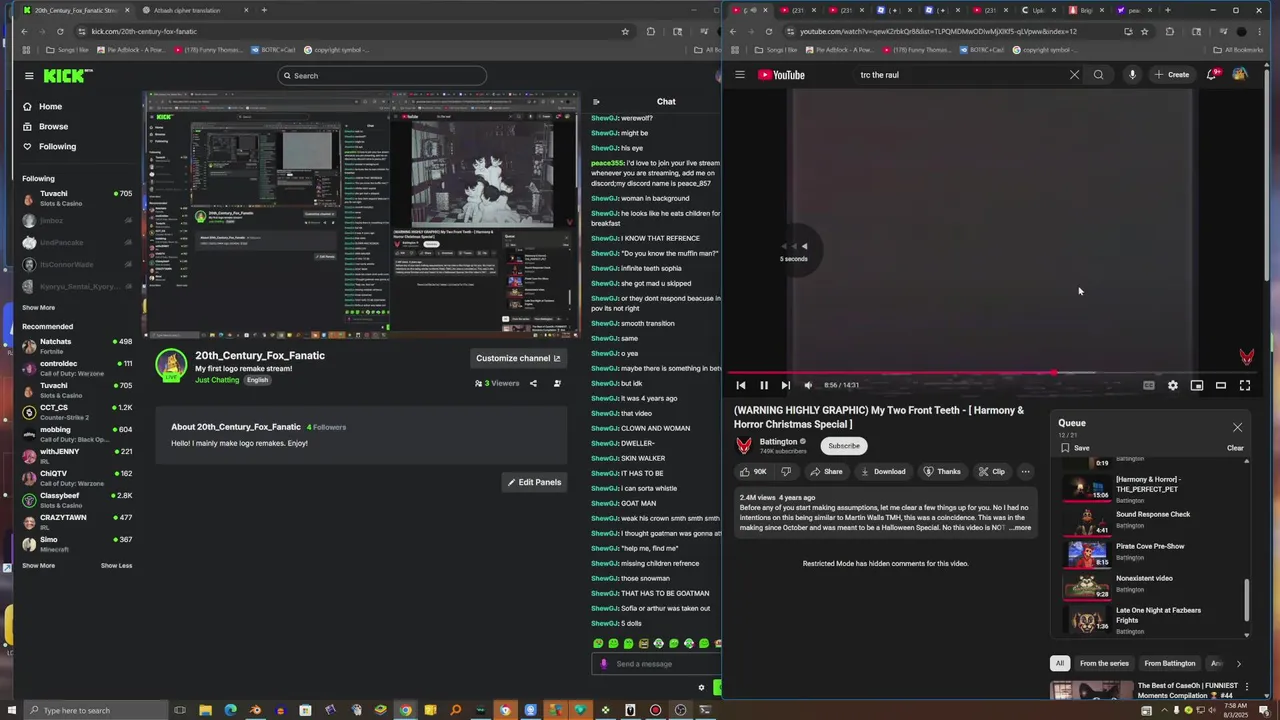Expand Following list with Show More
Image resolution: width=1280 pixels, height=720 pixels.
tap(39, 308)
